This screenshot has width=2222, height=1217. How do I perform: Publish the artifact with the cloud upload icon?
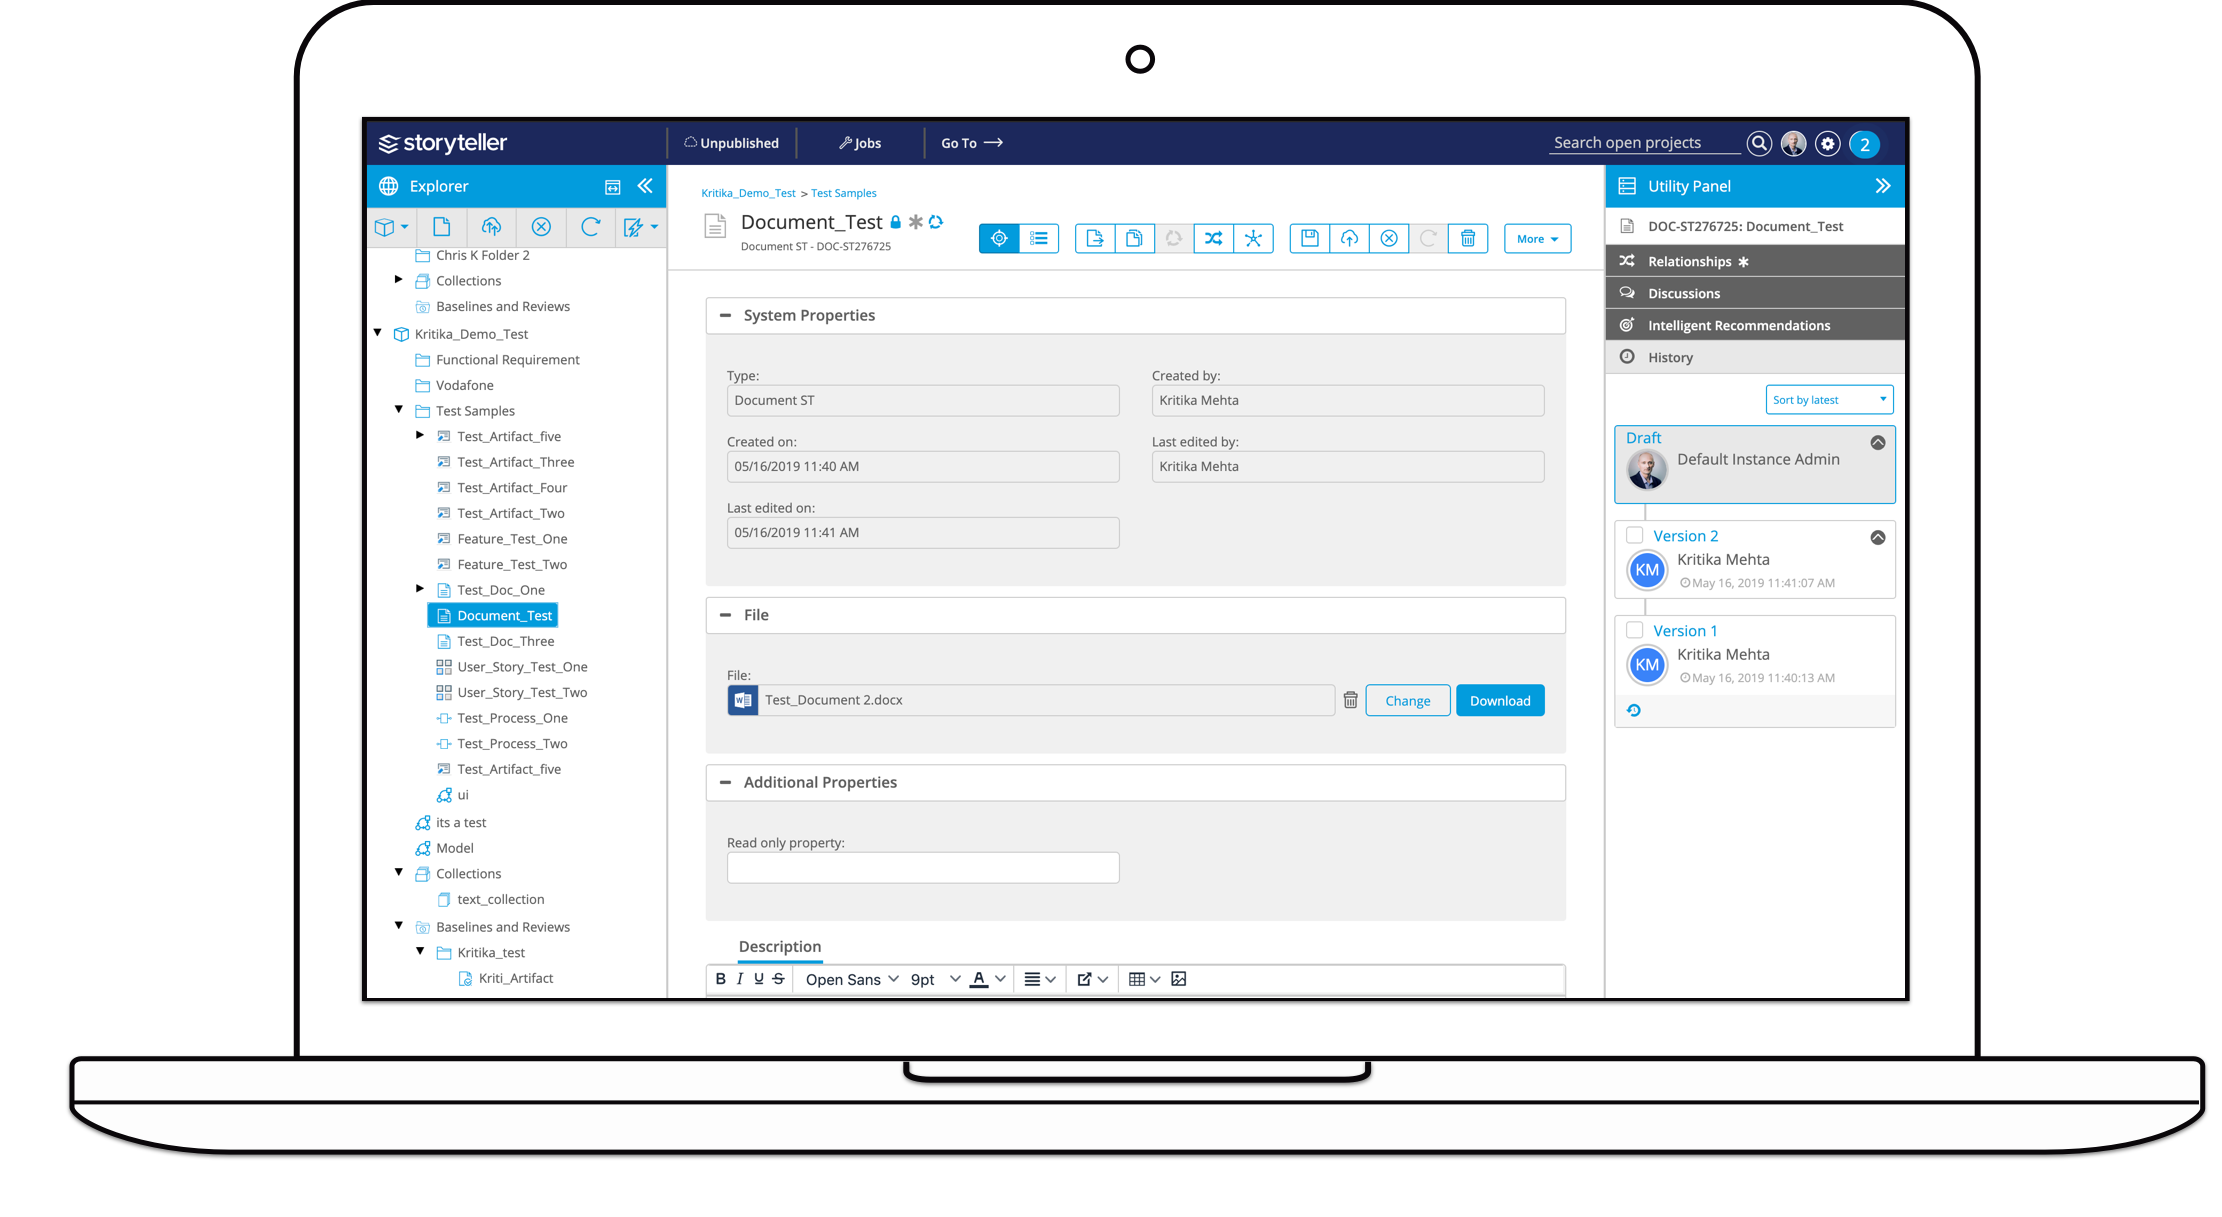tap(1349, 238)
